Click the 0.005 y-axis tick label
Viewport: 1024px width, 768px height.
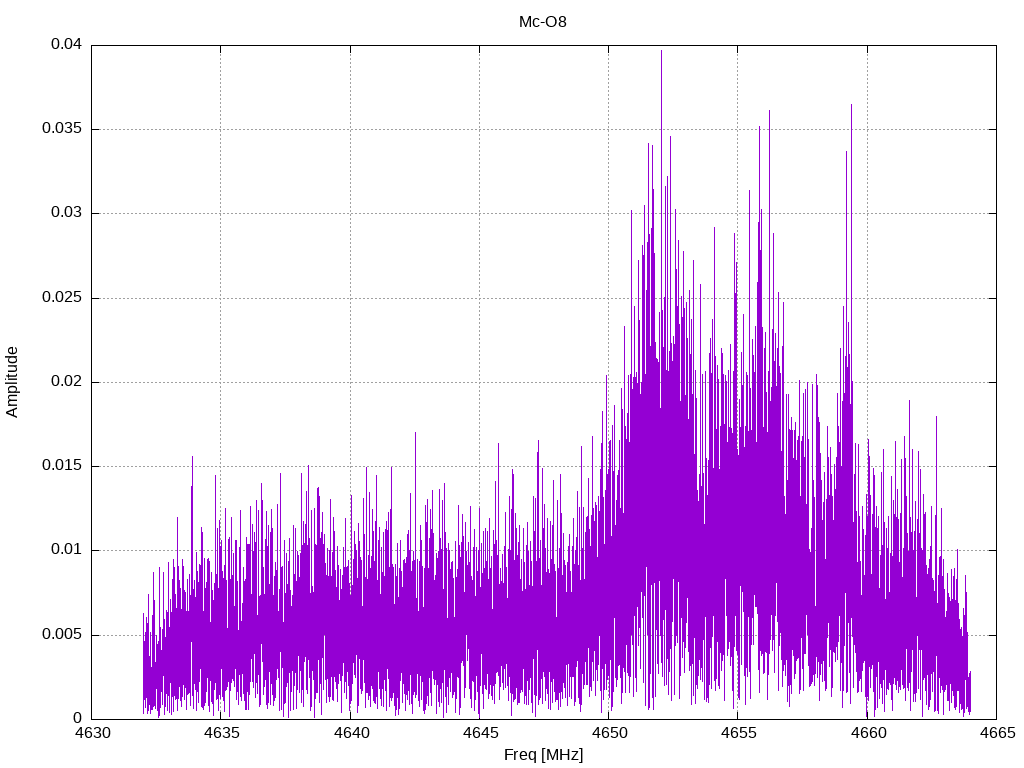[62, 635]
